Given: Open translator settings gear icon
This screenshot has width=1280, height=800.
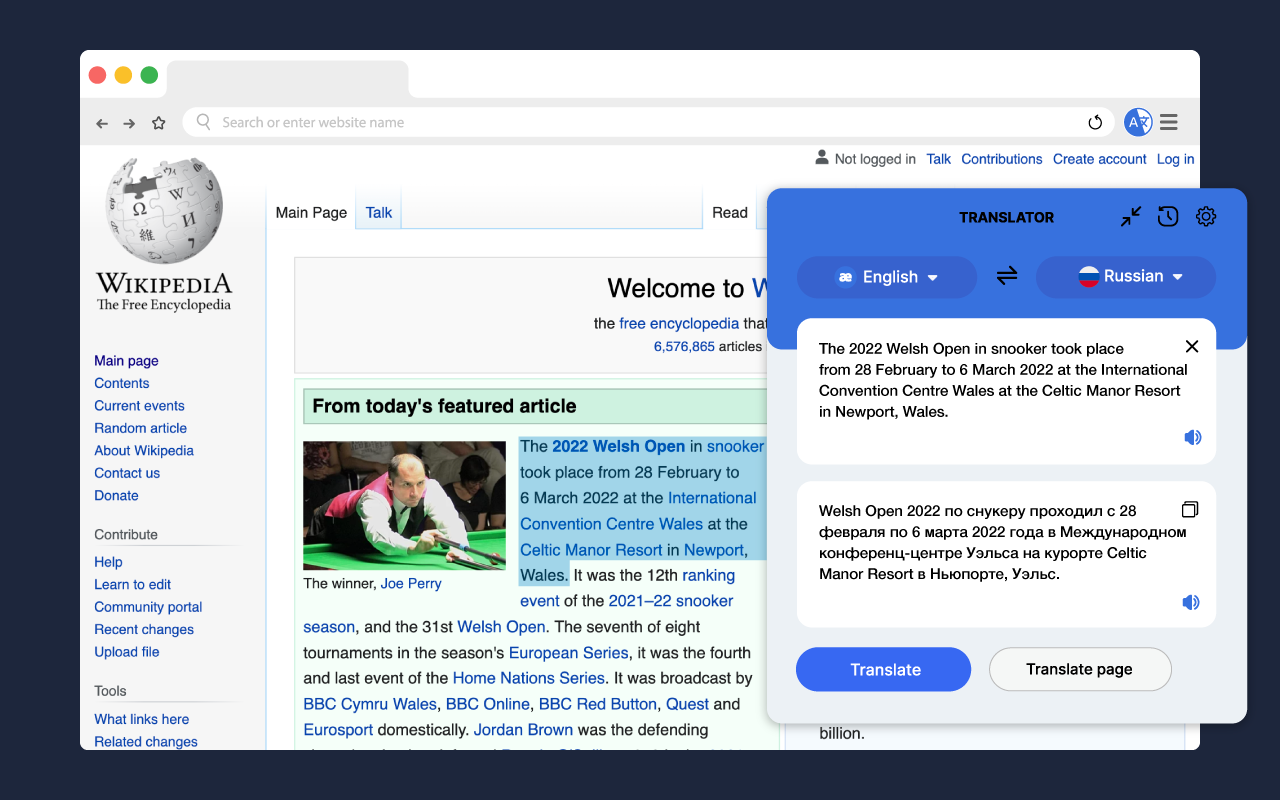Looking at the screenshot, I should click(x=1206, y=217).
